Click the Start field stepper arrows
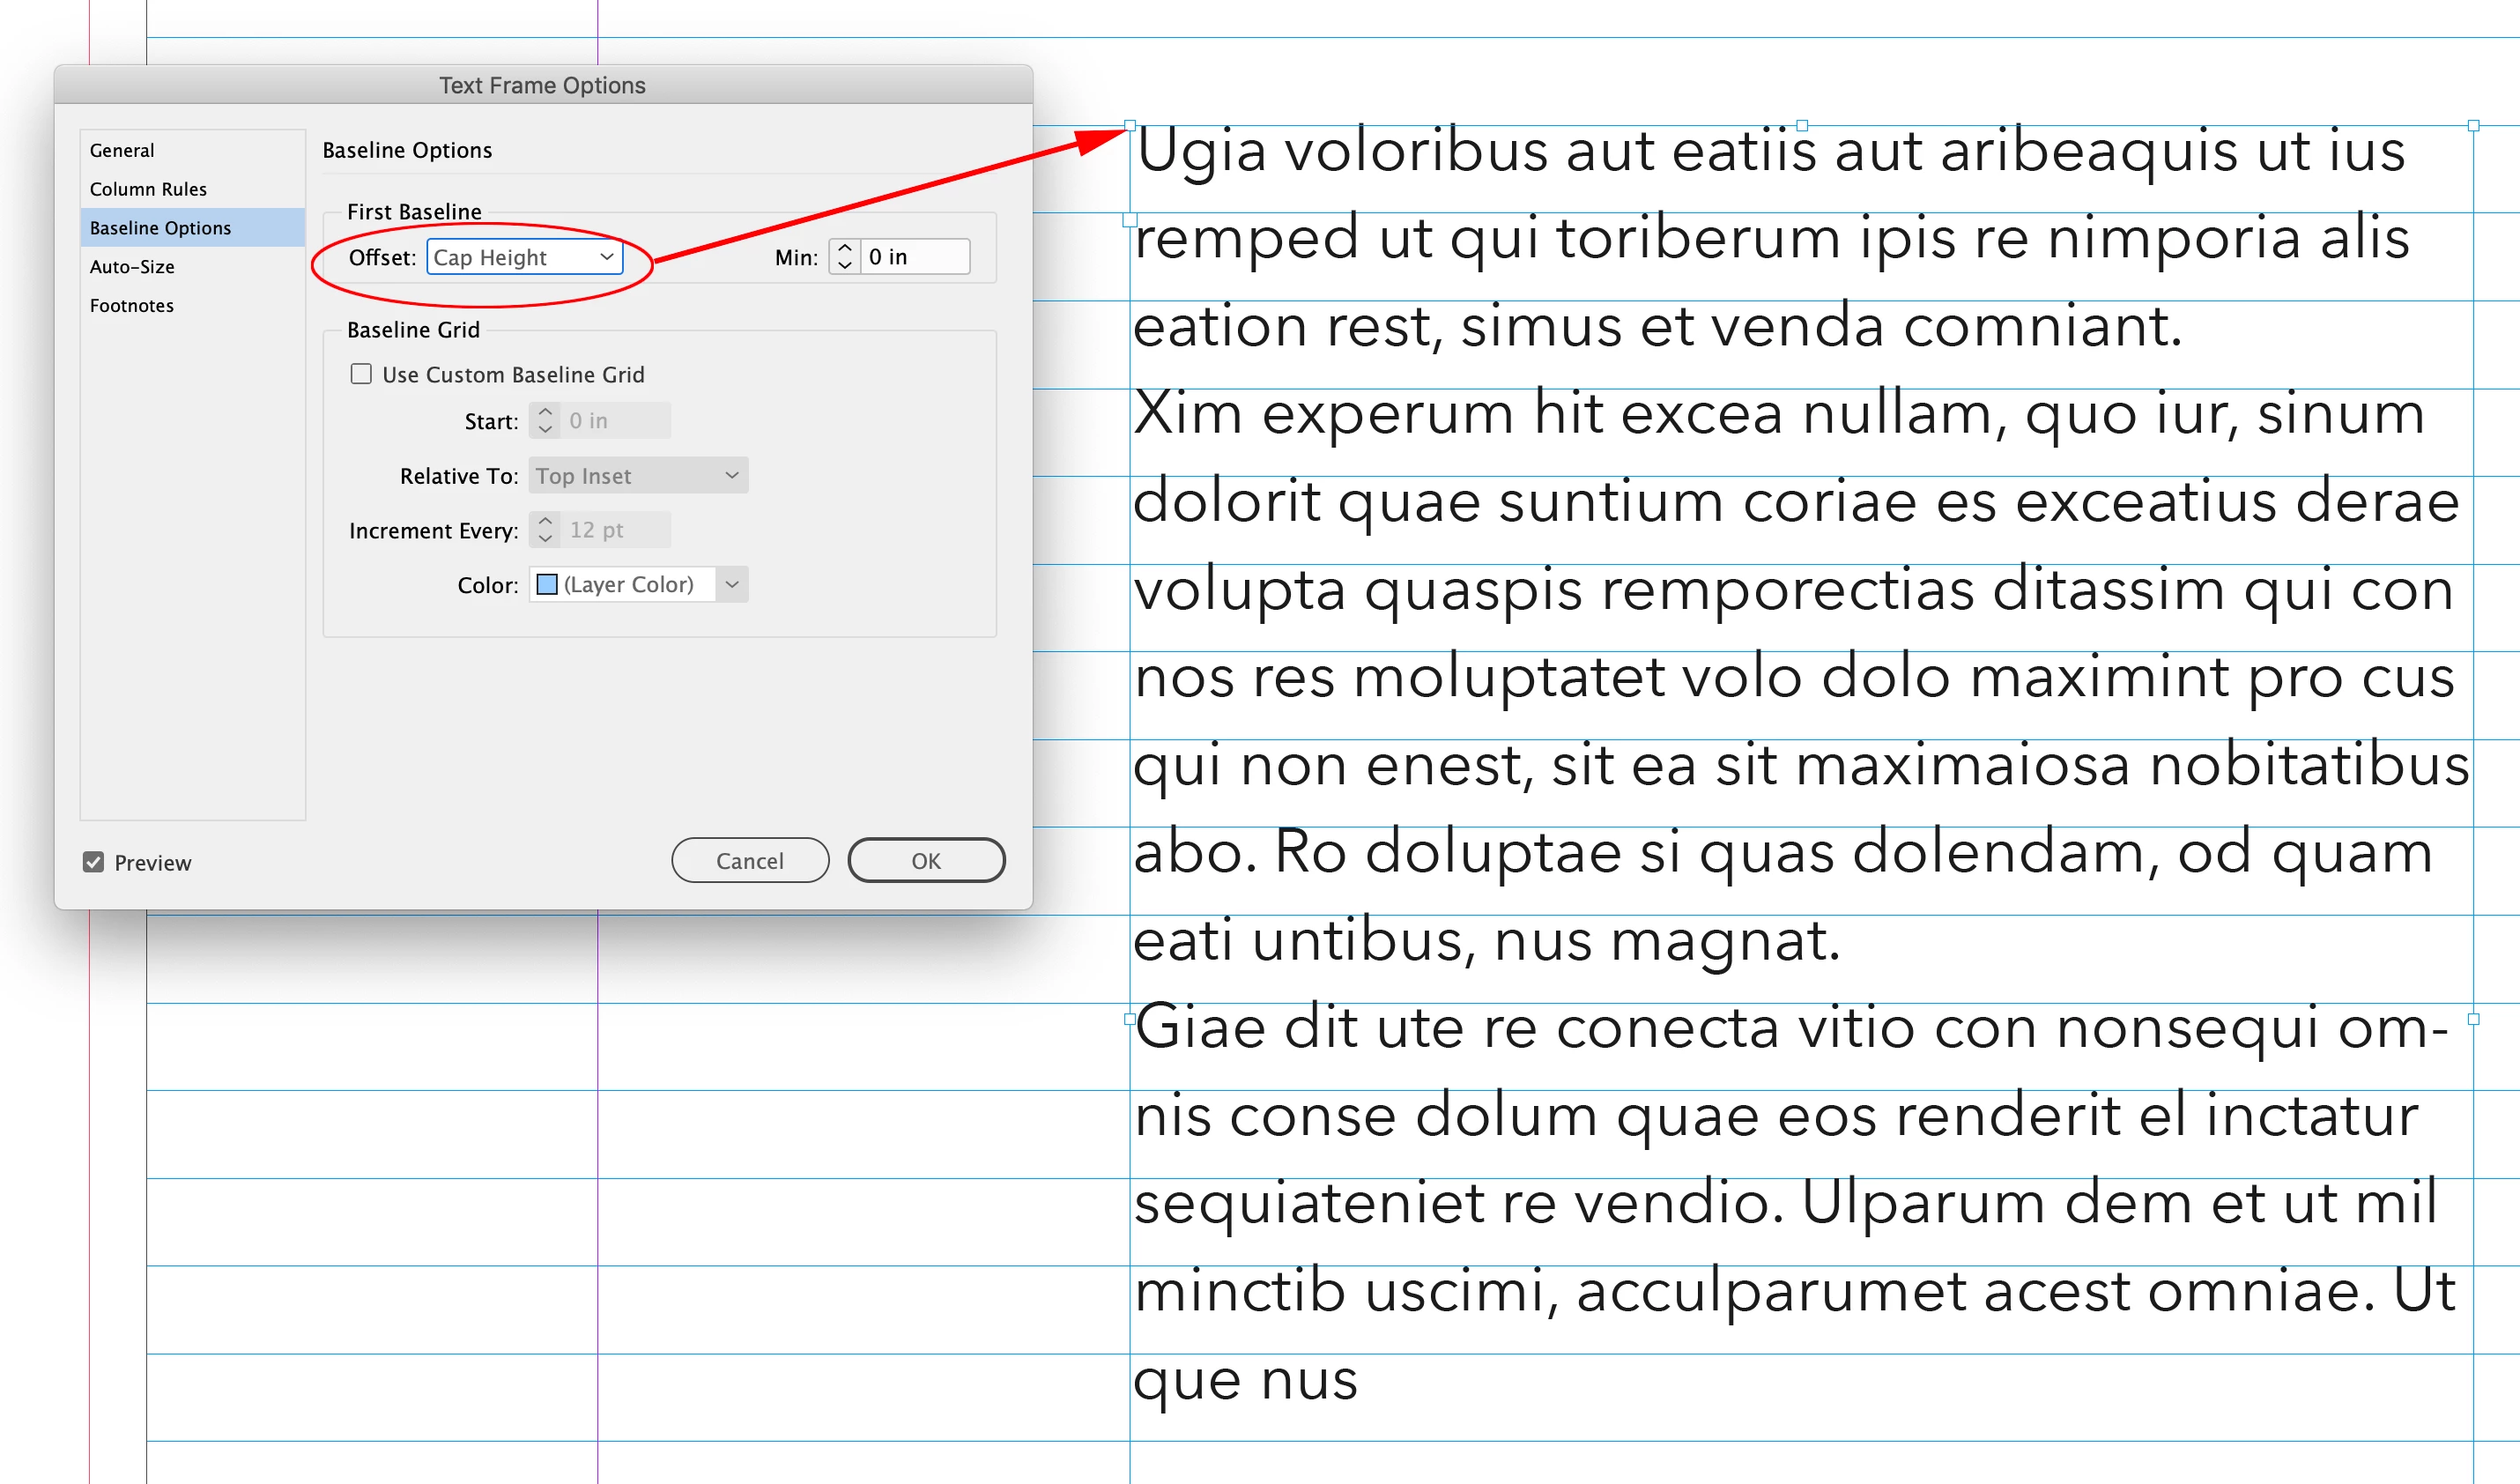This screenshot has width=2520, height=1484. coord(545,421)
